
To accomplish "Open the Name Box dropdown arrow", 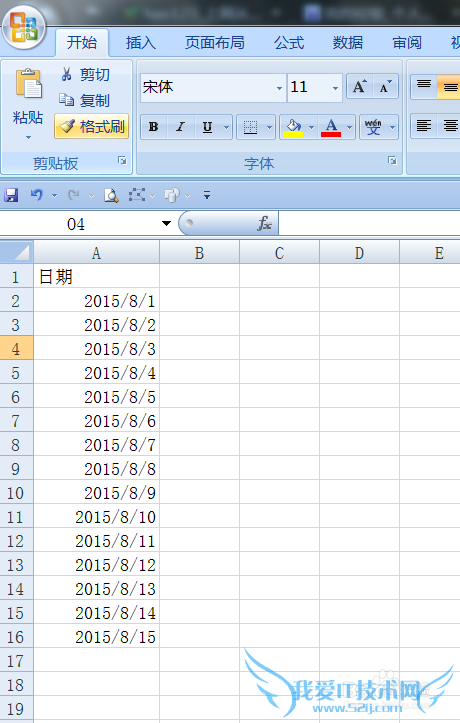I will click(x=166, y=224).
